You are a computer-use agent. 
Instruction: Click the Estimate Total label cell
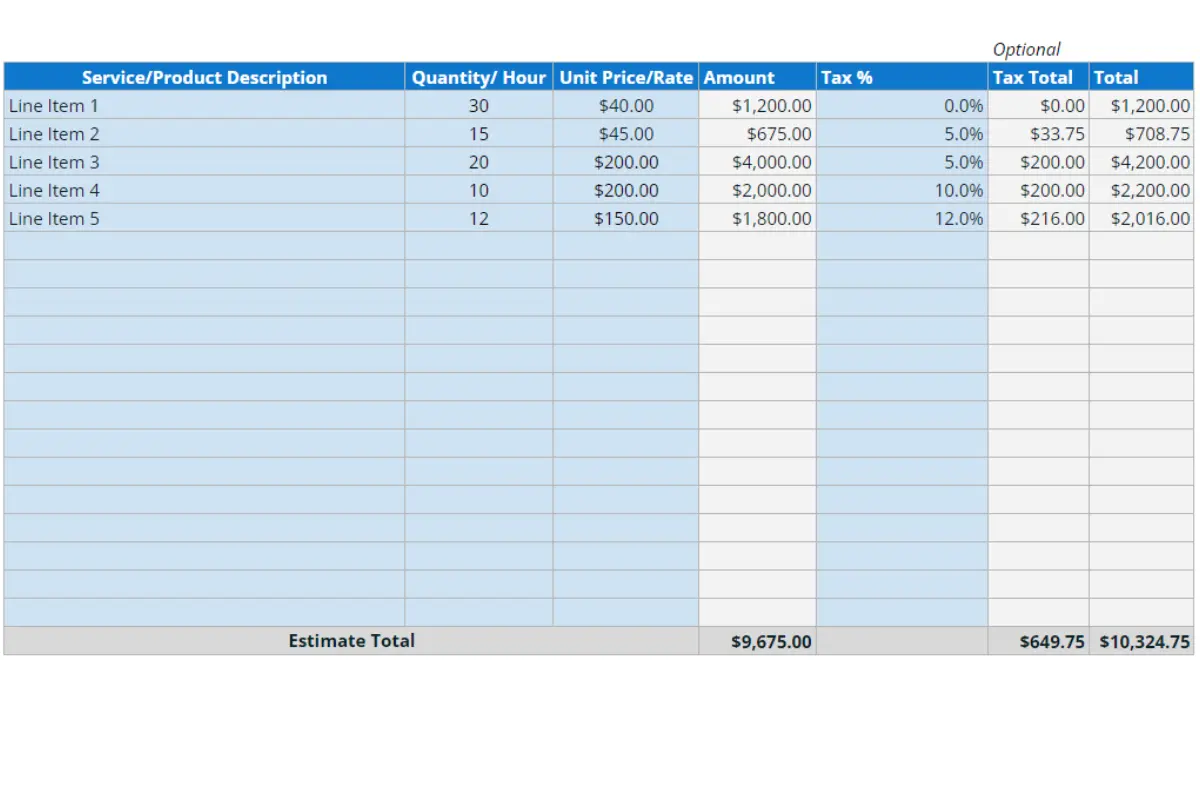pos(351,641)
